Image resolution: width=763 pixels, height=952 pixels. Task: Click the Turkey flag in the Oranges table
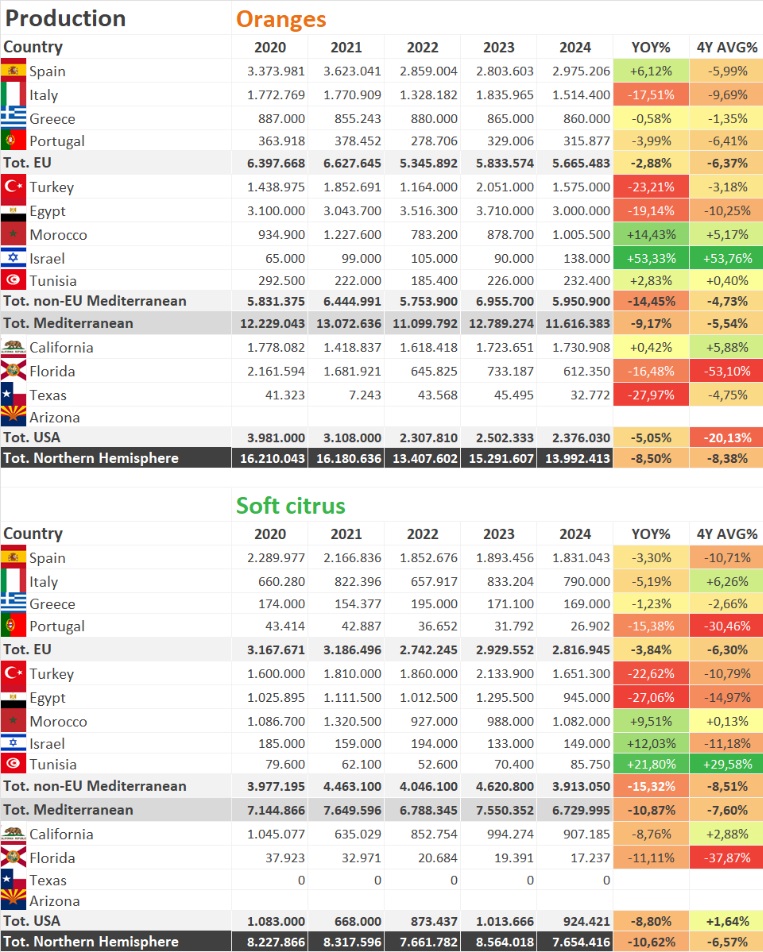click(x=13, y=187)
